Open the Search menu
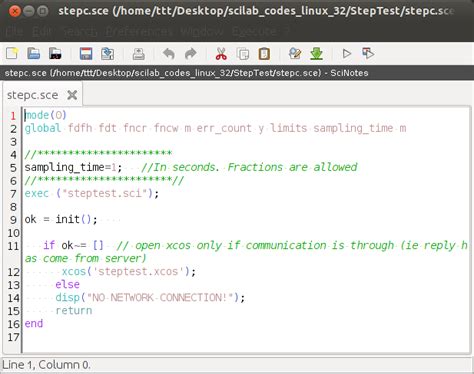This screenshot has width=474, height=374. click(79, 32)
